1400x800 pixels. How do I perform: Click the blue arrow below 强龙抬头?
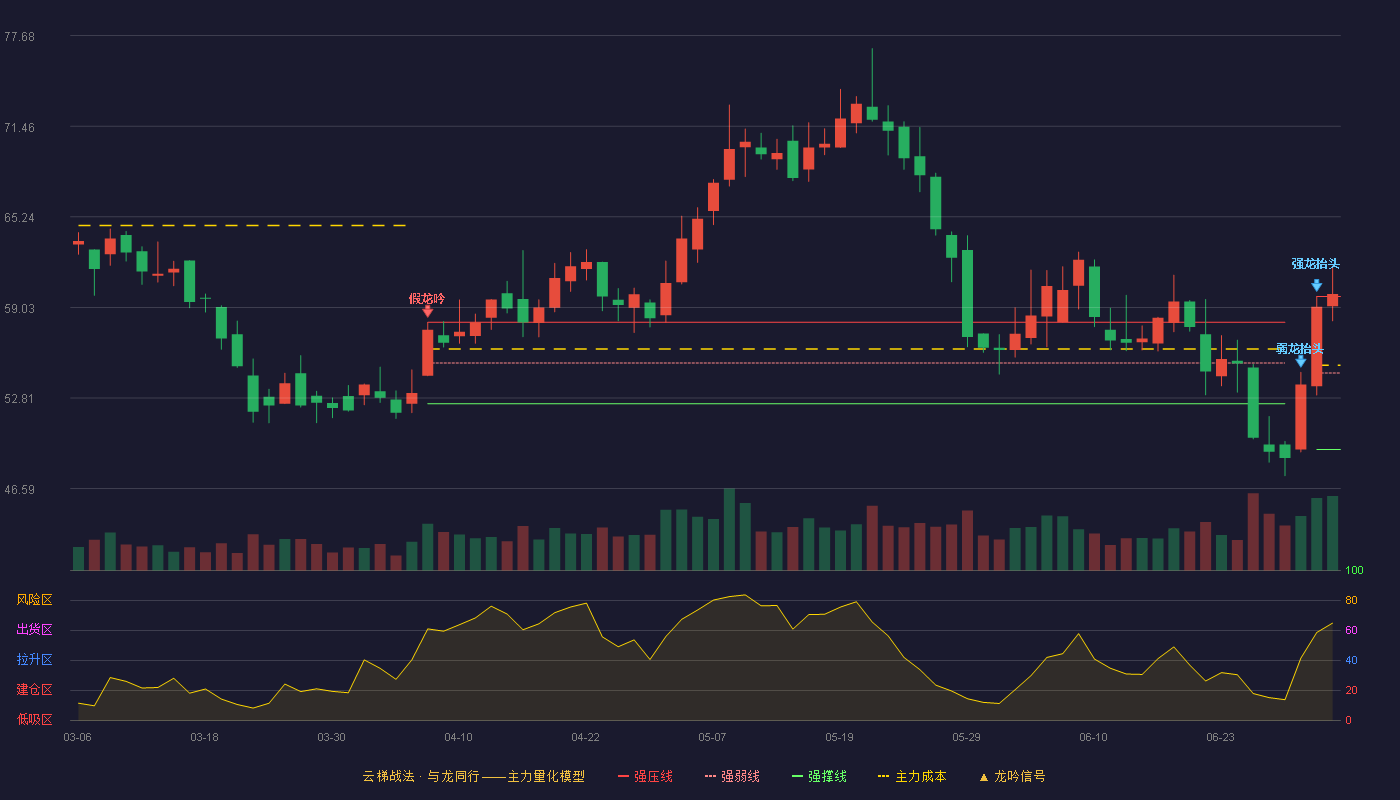click(x=1317, y=285)
